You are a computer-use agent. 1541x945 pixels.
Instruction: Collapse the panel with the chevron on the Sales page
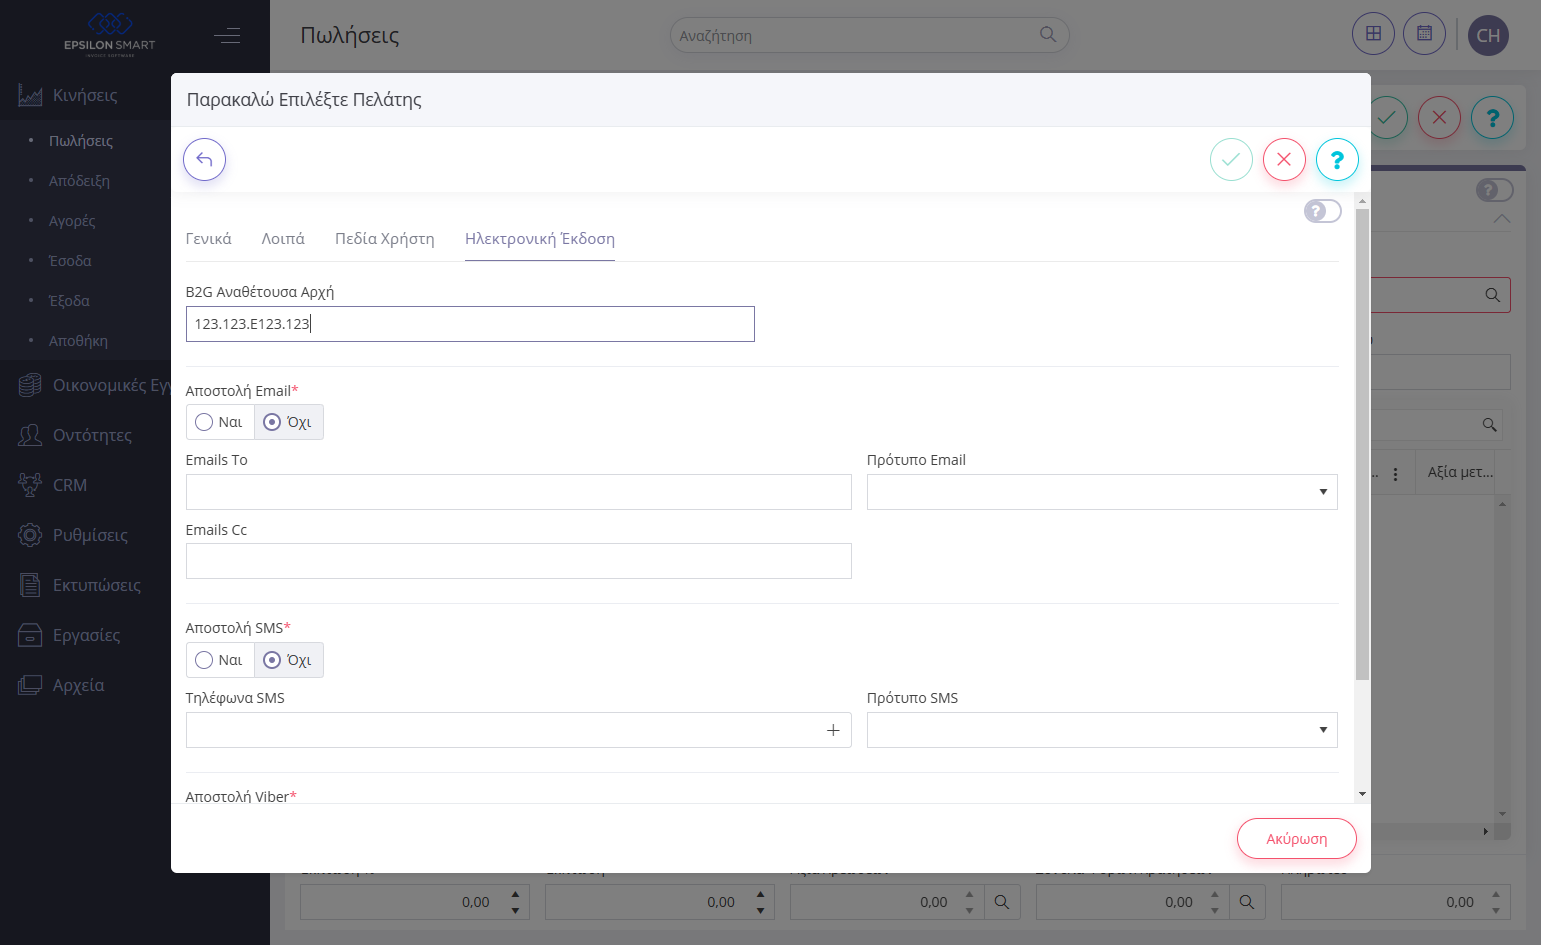(x=1502, y=218)
